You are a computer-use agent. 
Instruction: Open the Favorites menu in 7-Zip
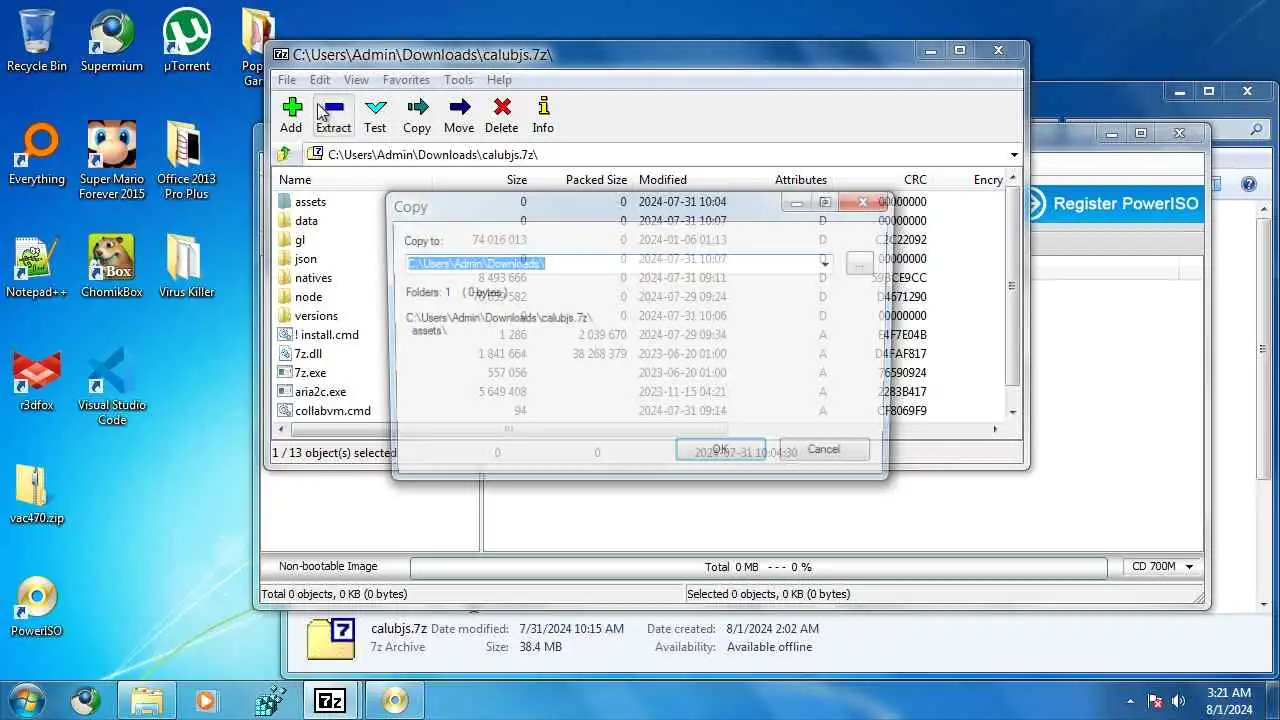[406, 80]
